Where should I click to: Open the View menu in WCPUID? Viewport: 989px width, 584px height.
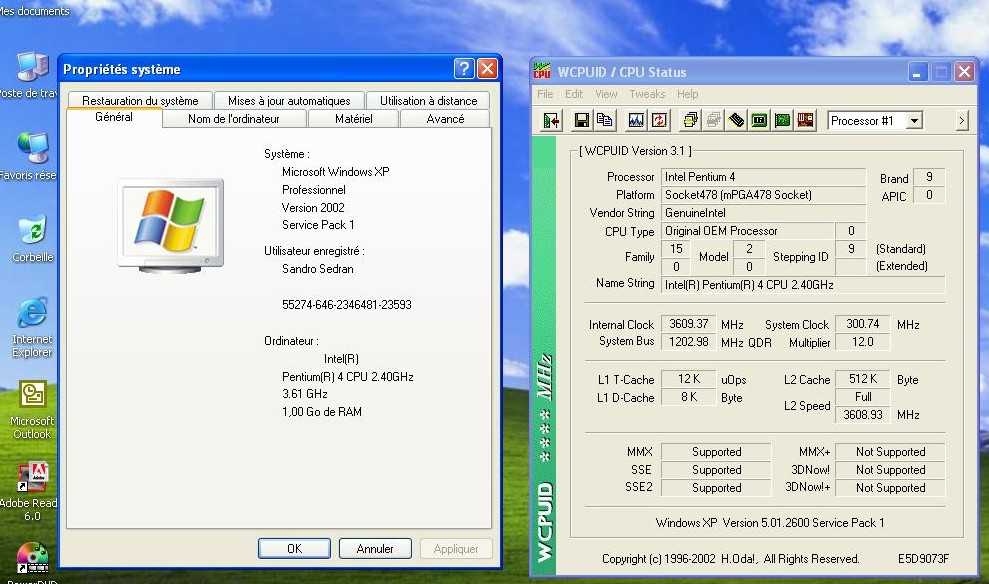click(x=606, y=94)
